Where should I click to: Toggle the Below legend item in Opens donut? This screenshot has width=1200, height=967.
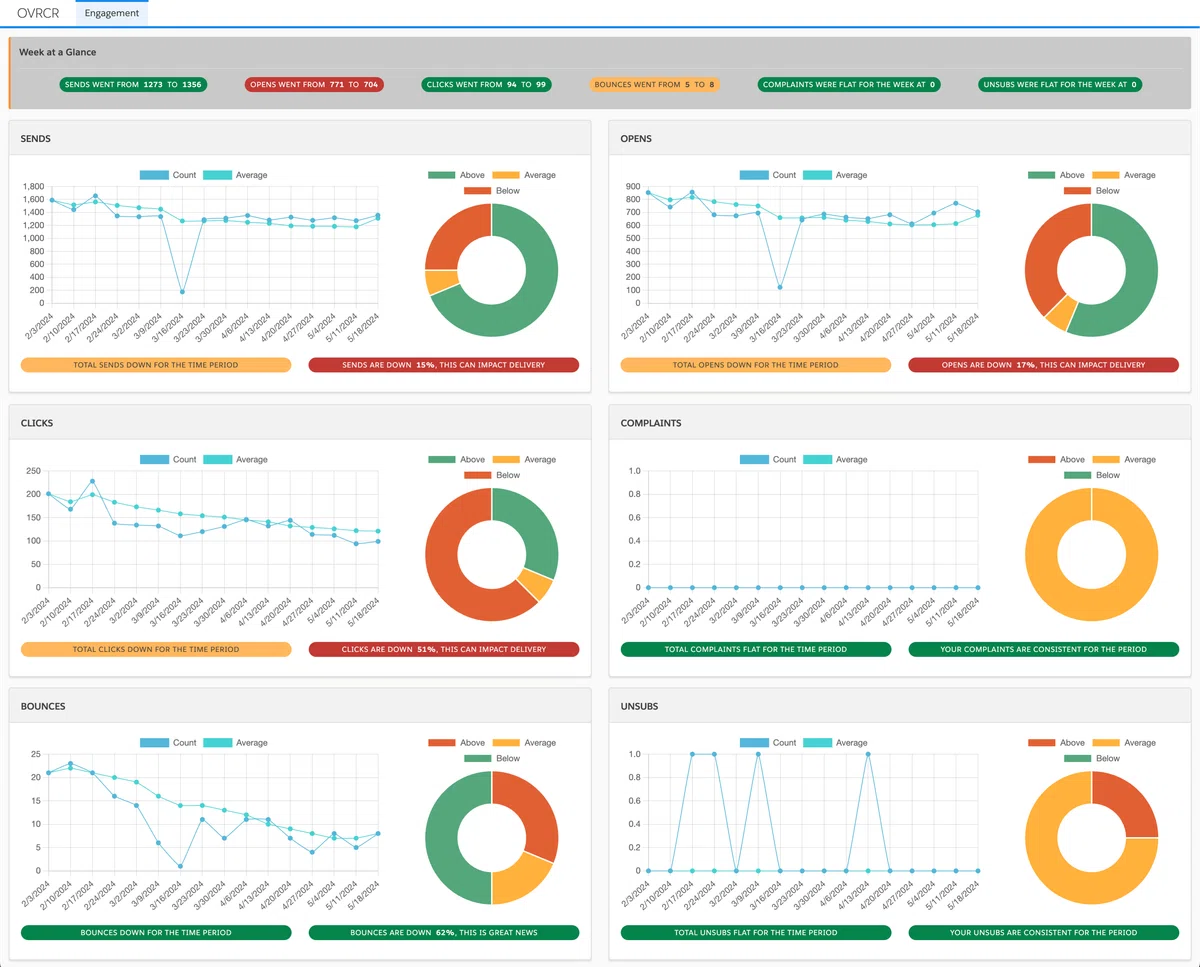pos(1092,191)
